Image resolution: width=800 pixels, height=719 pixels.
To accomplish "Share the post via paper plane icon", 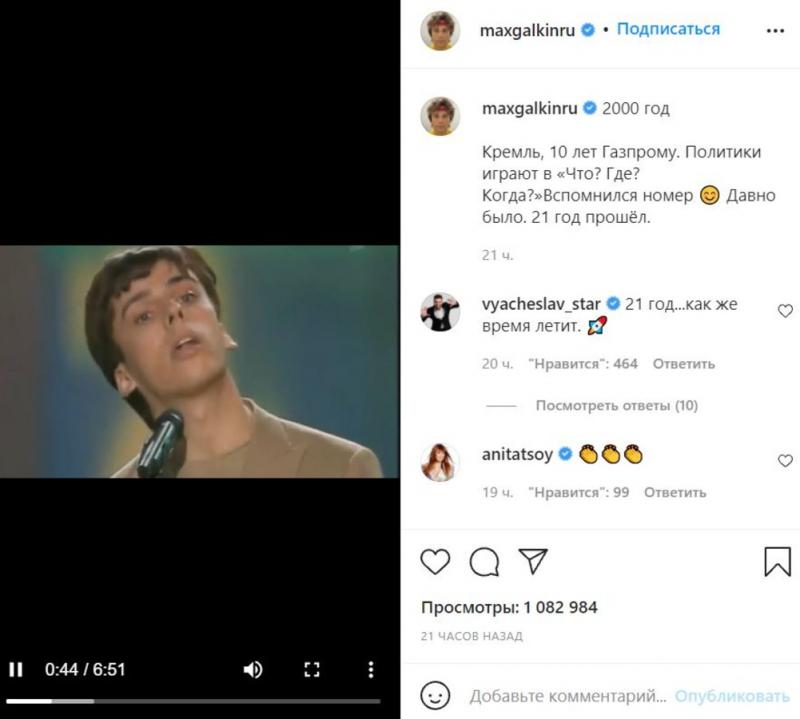I will (x=533, y=562).
